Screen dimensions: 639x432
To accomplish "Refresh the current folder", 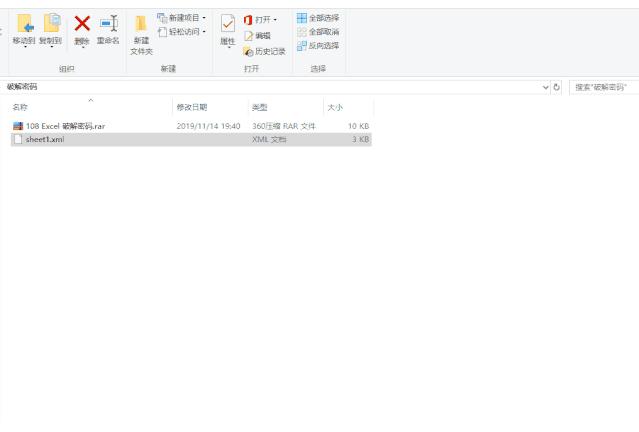I will (x=556, y=87).
